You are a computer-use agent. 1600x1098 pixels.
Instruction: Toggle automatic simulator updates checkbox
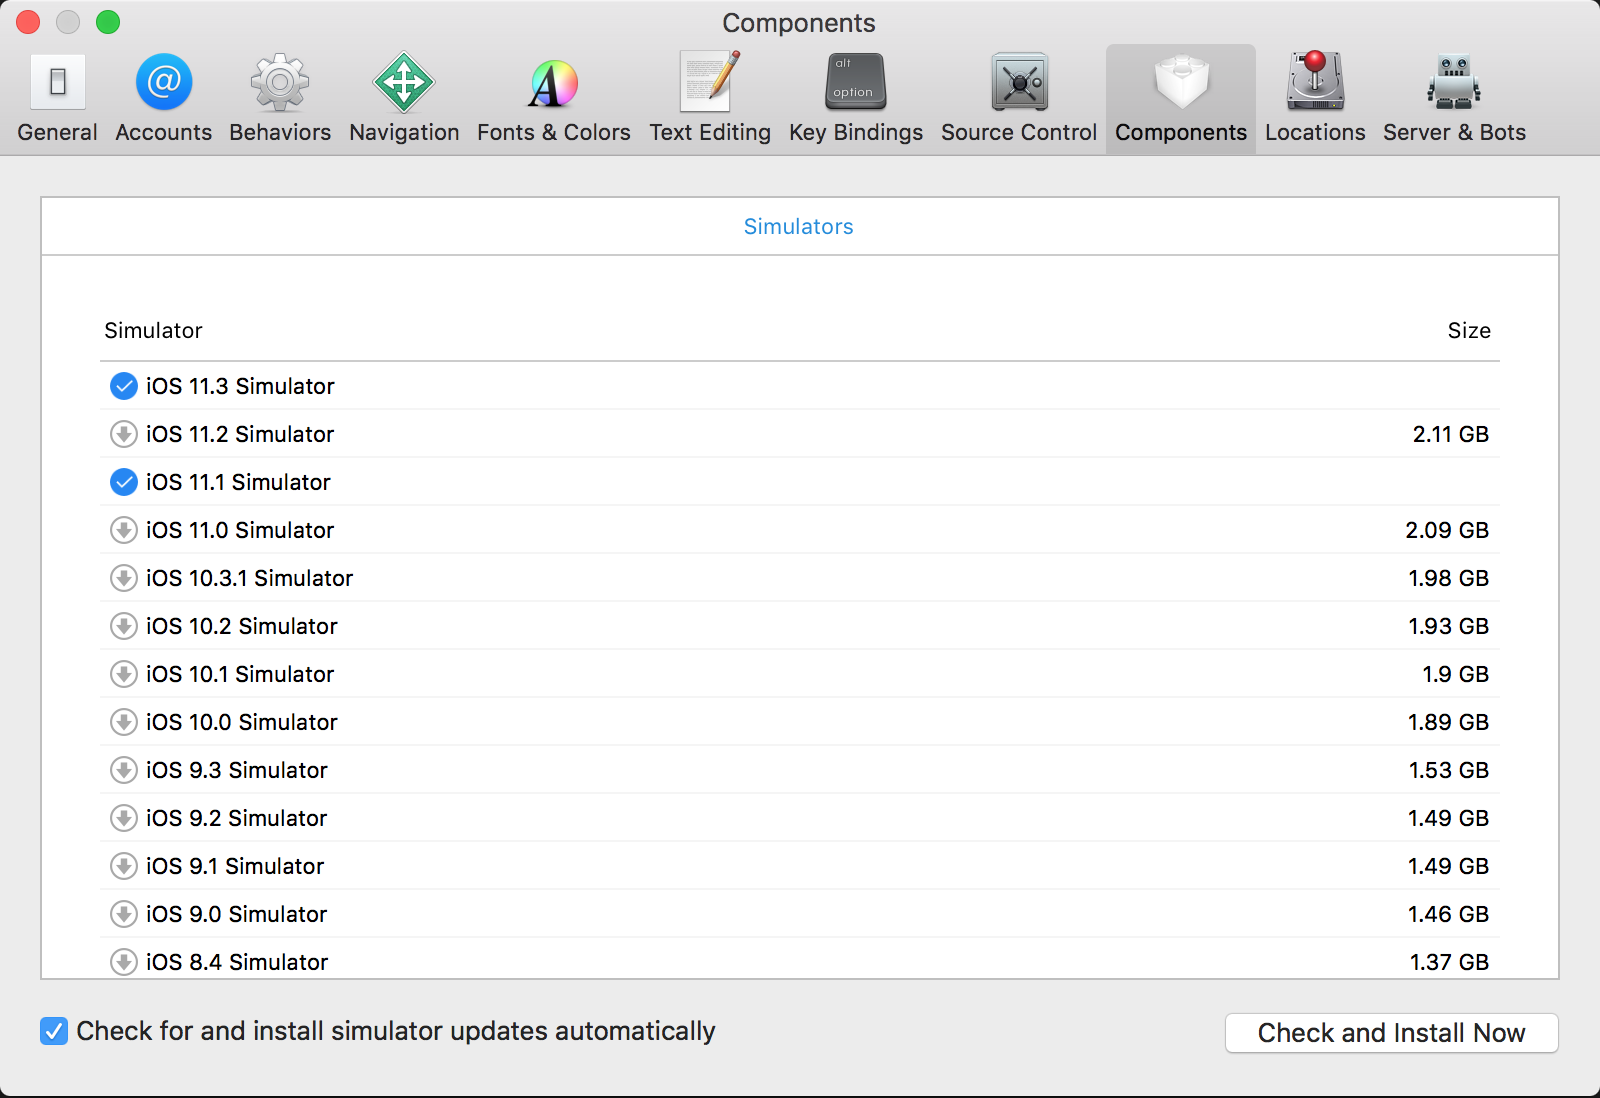click(54, 1031)
